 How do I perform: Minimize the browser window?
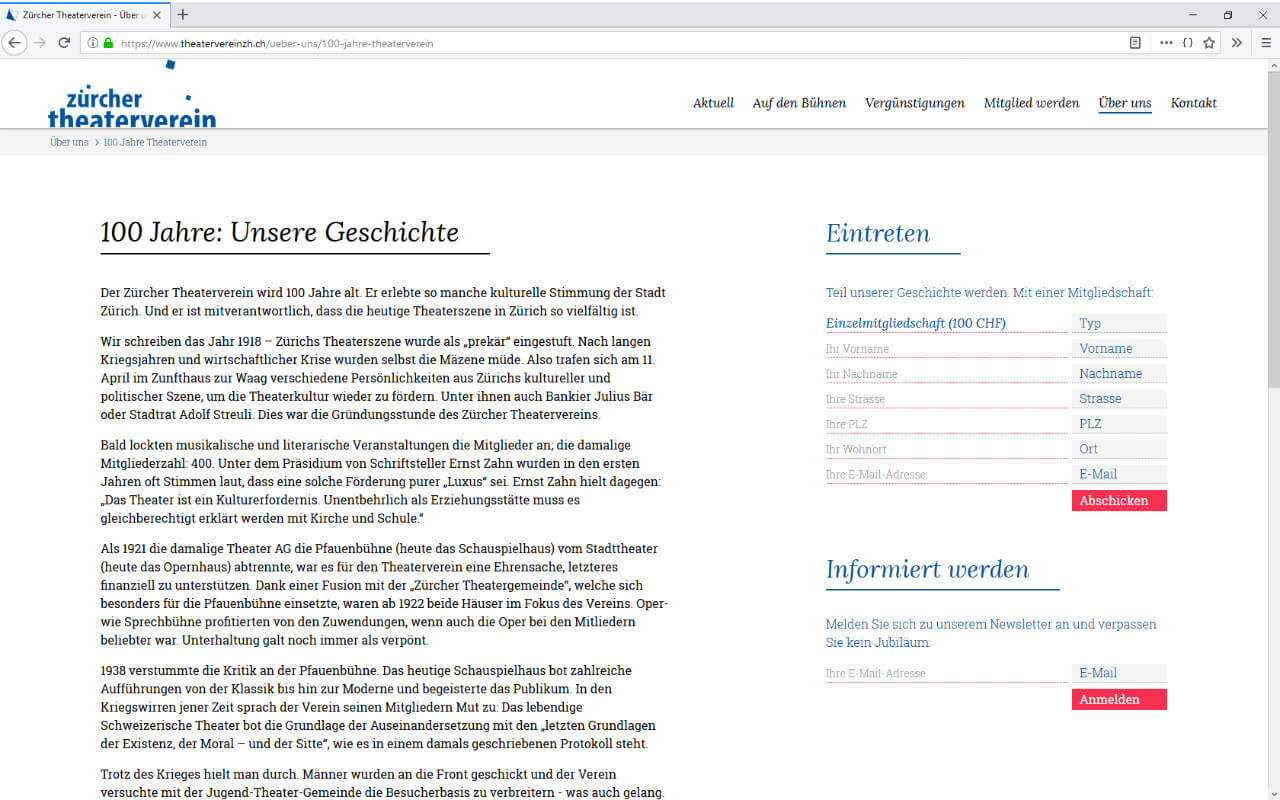(x=1193, y=15)
